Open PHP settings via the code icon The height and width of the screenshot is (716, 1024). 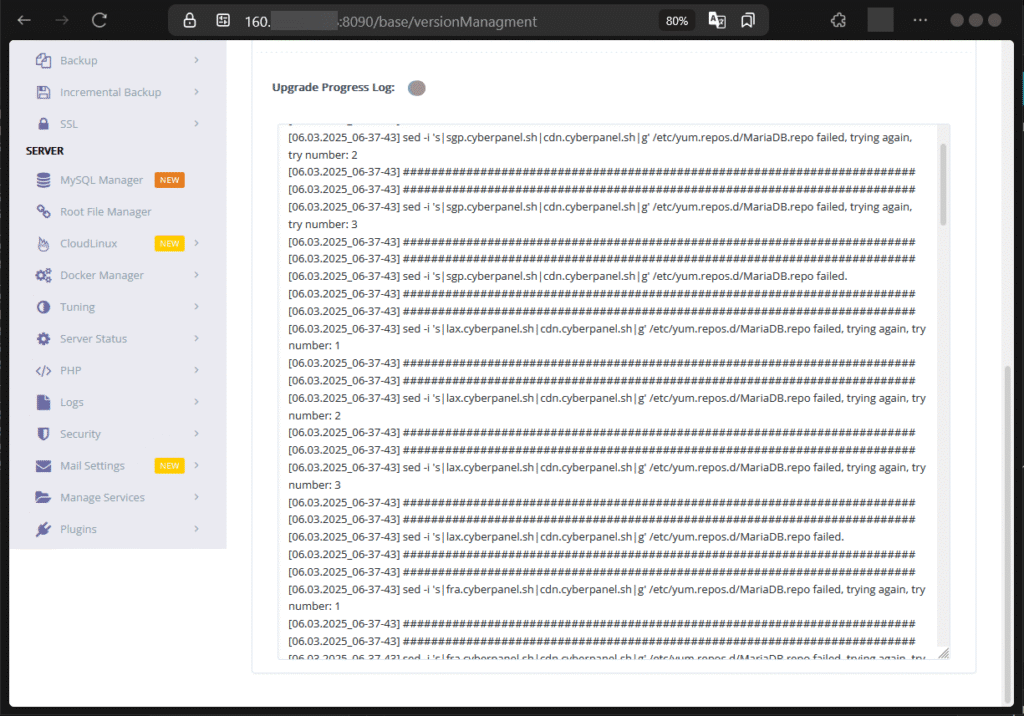[40, 370]
